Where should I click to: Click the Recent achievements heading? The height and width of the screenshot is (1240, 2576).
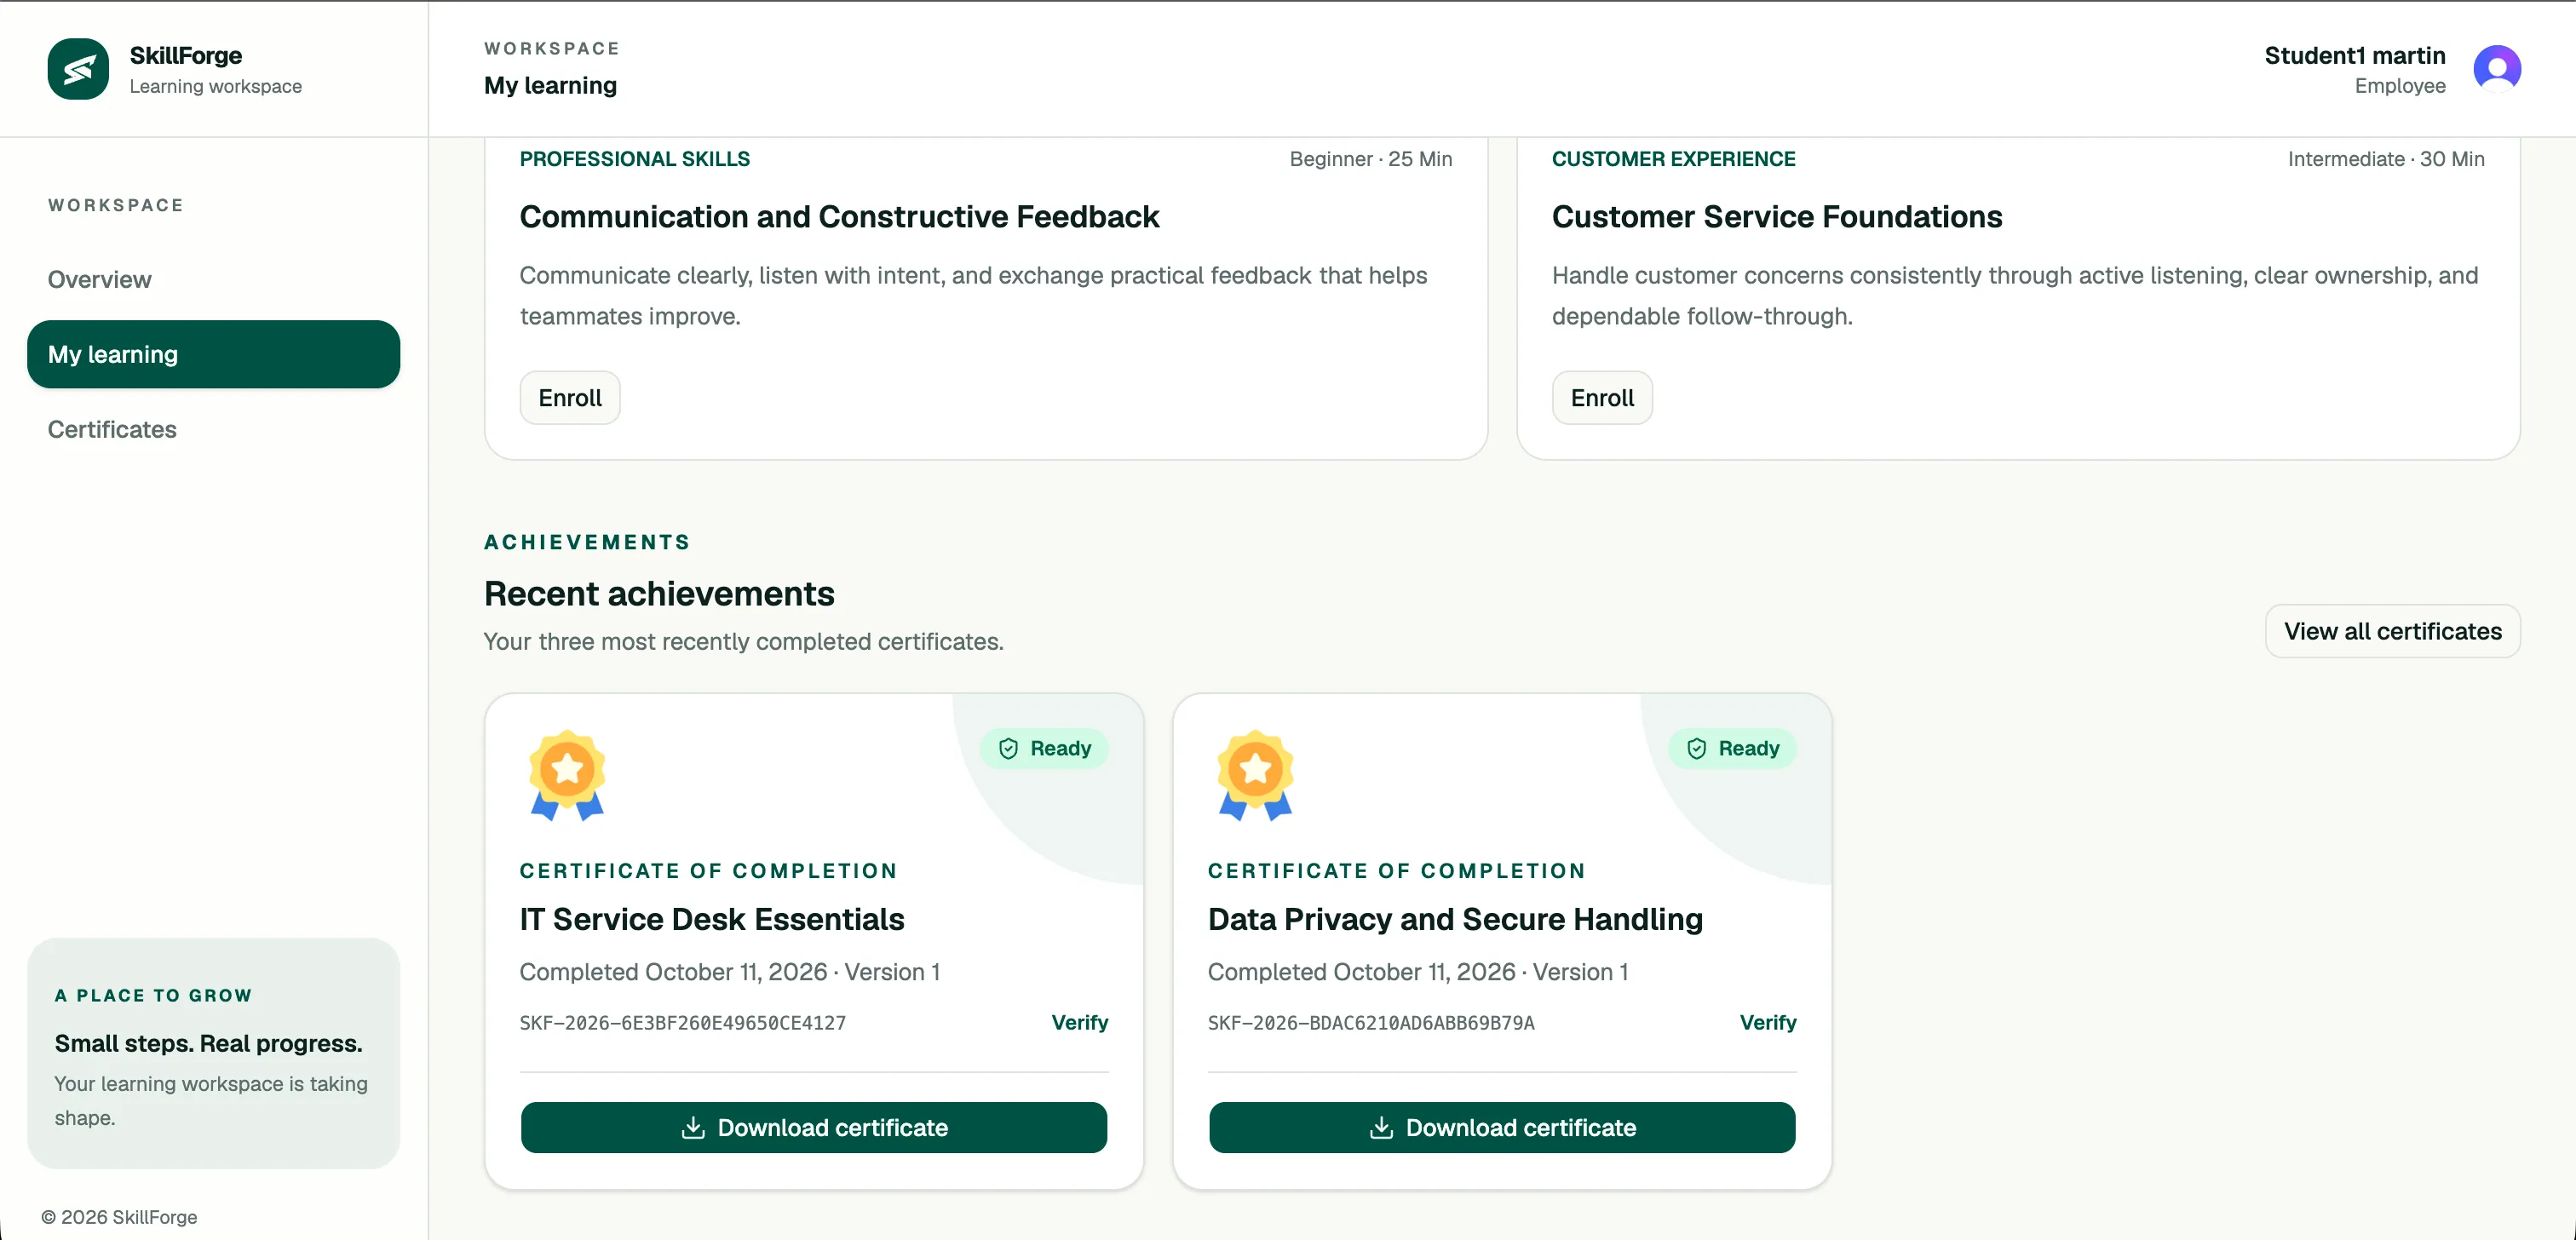pos(659,593)
